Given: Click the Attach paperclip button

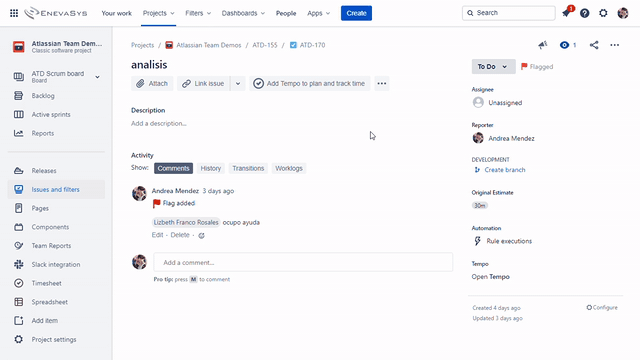Looking at the screenshot, I should (152, 83).
